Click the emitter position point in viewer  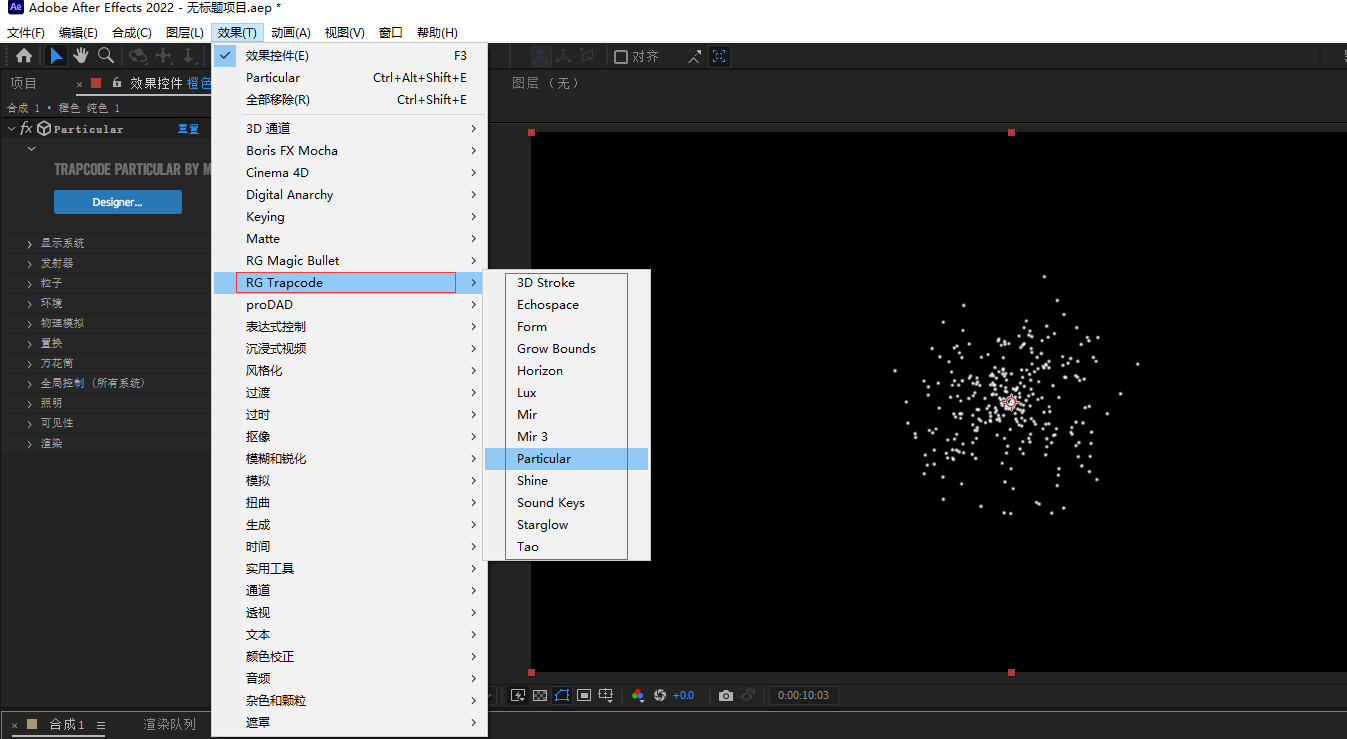1010,402
